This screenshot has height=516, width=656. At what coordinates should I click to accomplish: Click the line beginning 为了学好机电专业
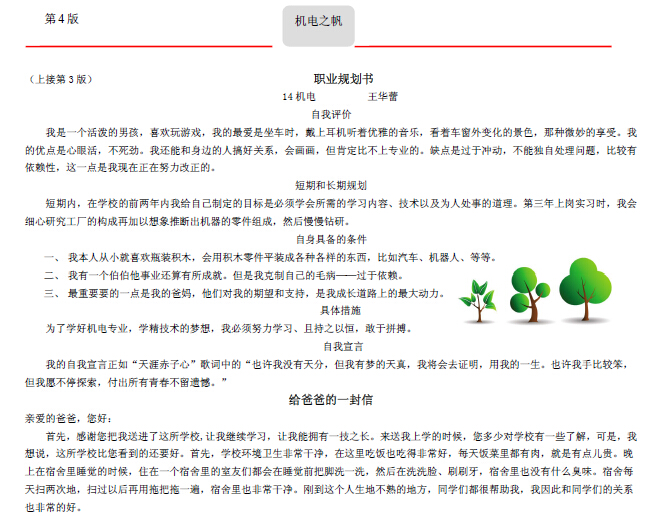(x=229, y=329)
